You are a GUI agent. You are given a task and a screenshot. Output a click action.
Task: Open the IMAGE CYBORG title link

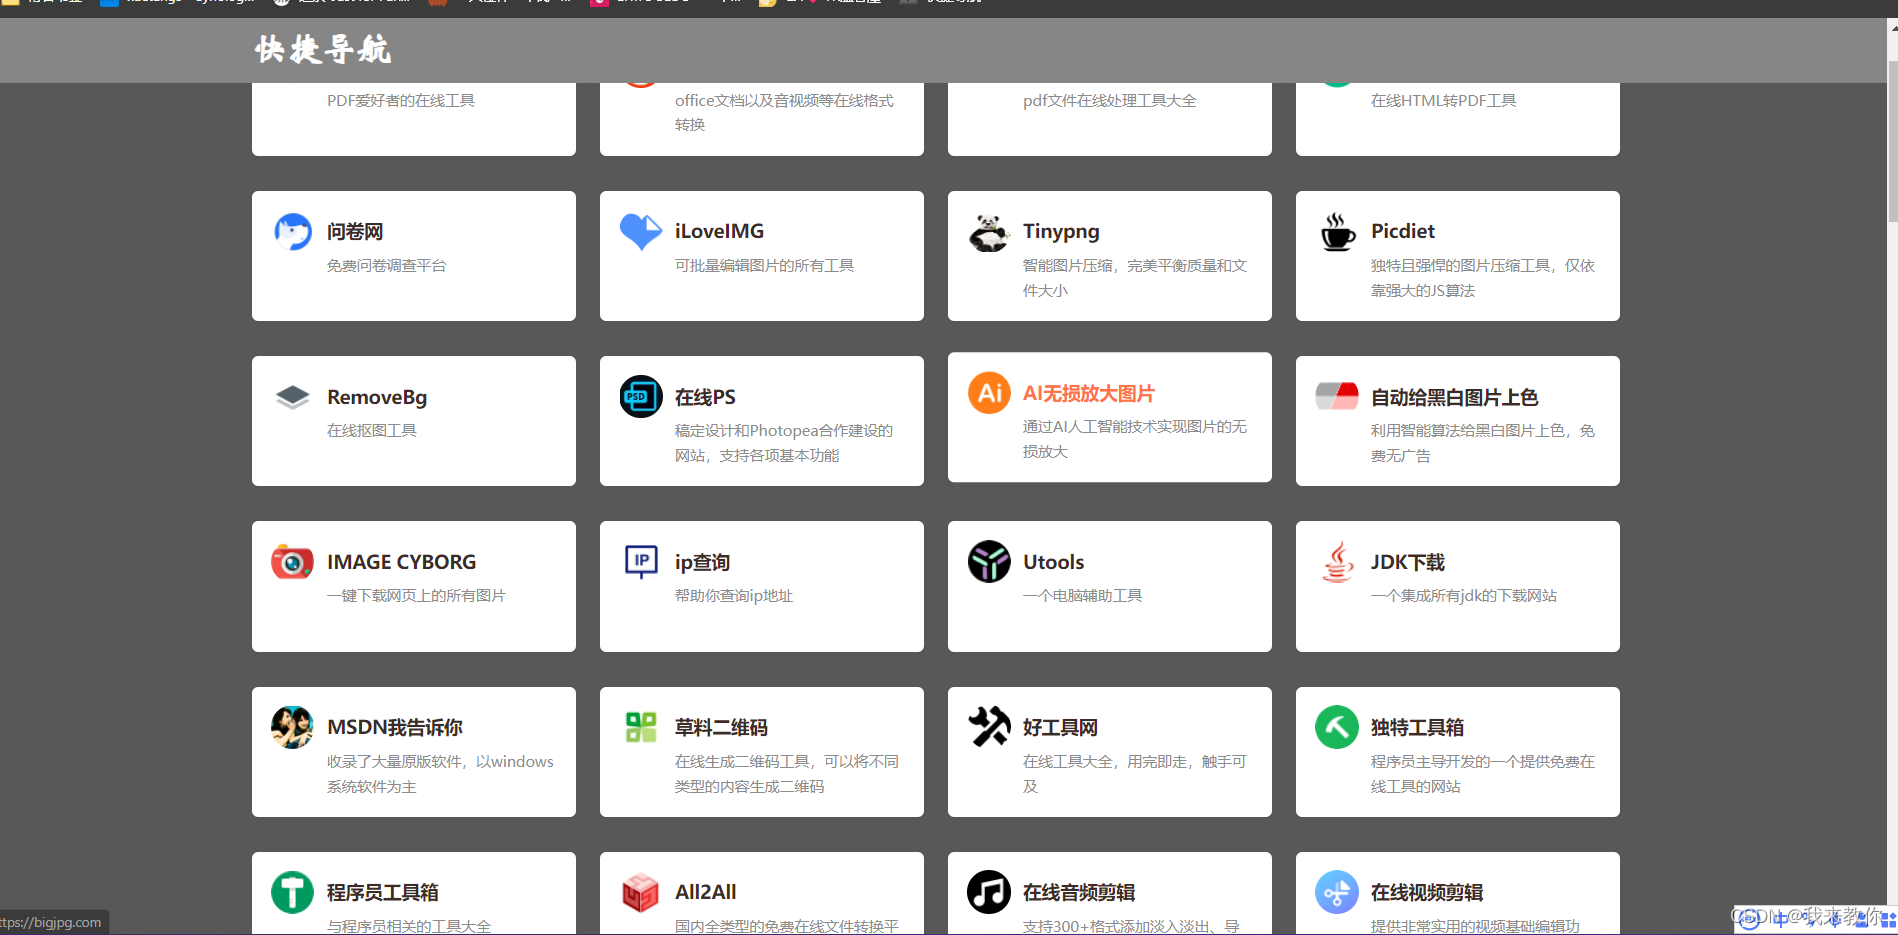401,562
